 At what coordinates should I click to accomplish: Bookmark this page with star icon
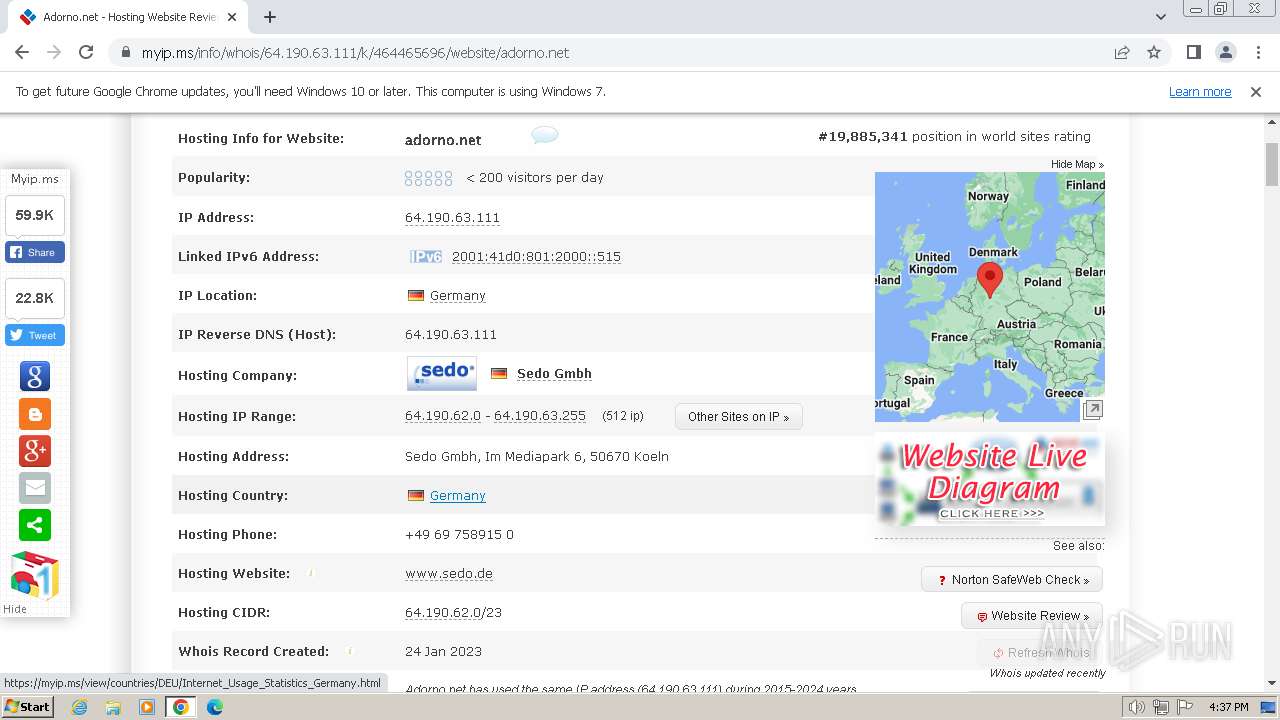(1154, 53)
